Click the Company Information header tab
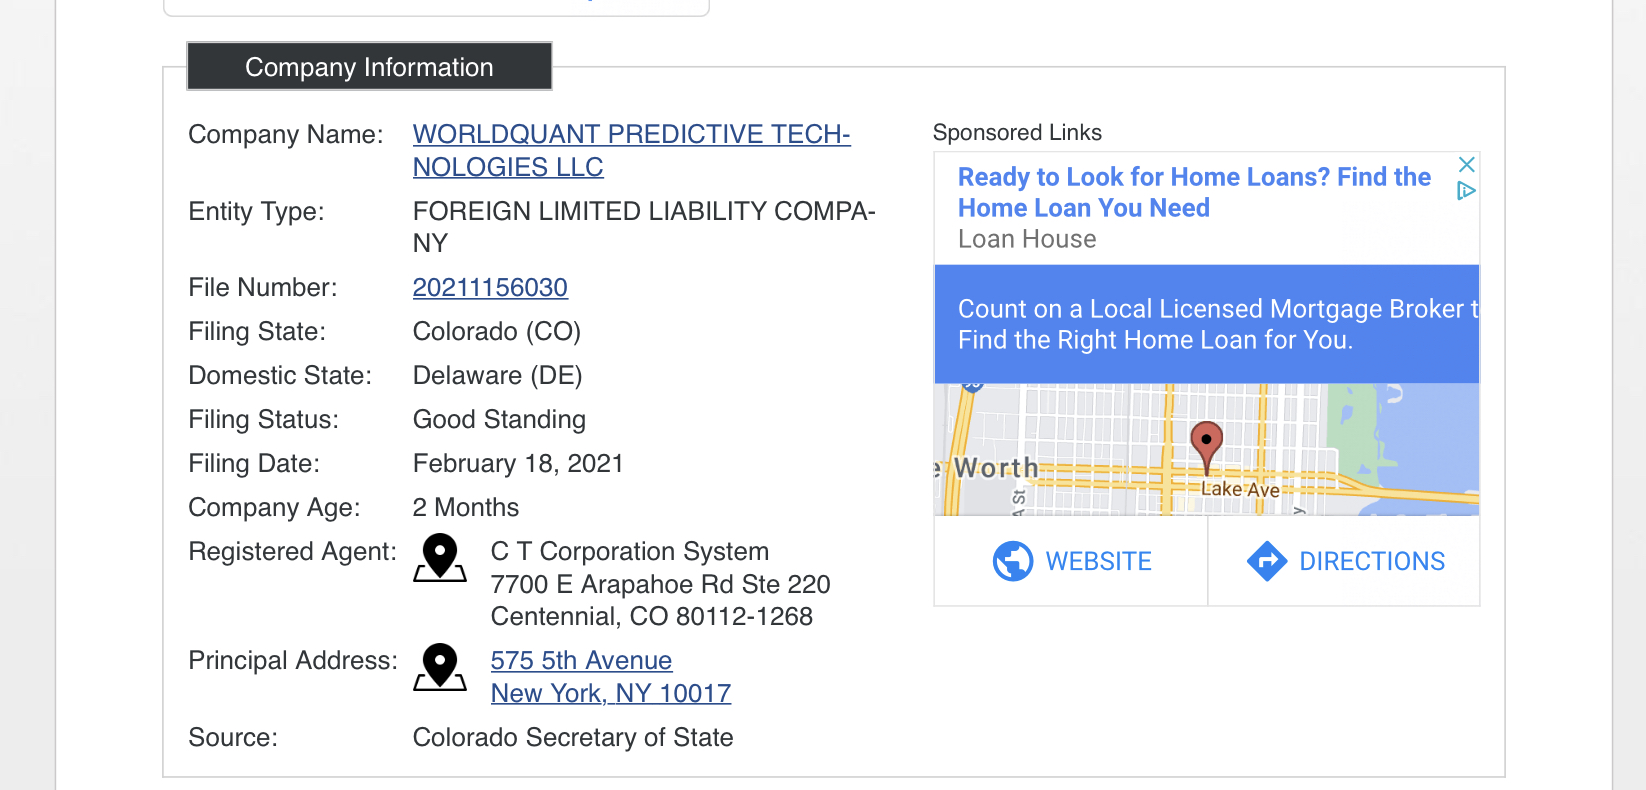Image resolution: width=1646 pixels, height=790 pixels. pos(369,66)
